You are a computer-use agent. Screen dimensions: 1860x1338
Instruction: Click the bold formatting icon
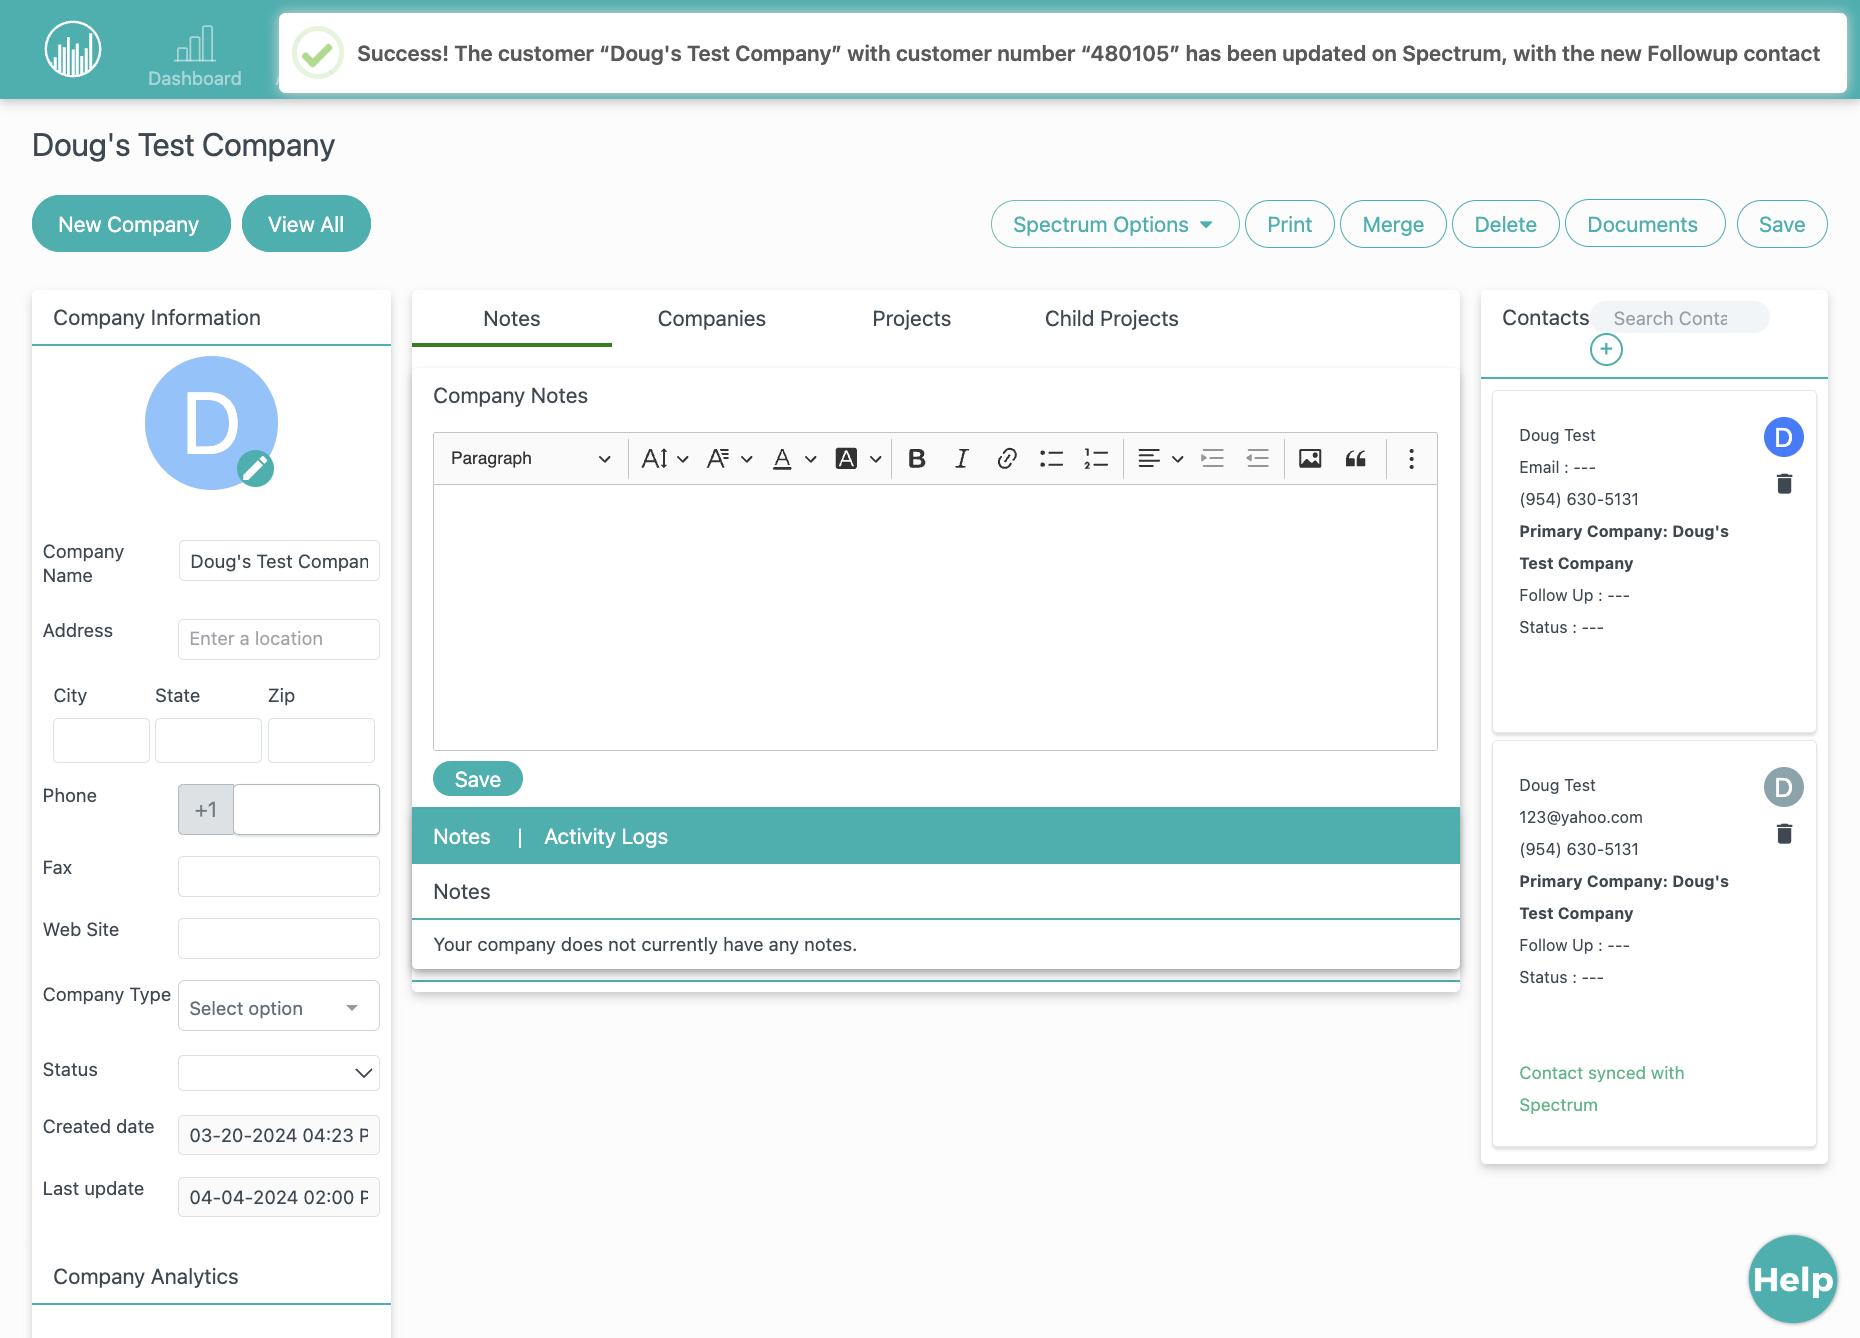pyautogui.click(x=916, y=458)
